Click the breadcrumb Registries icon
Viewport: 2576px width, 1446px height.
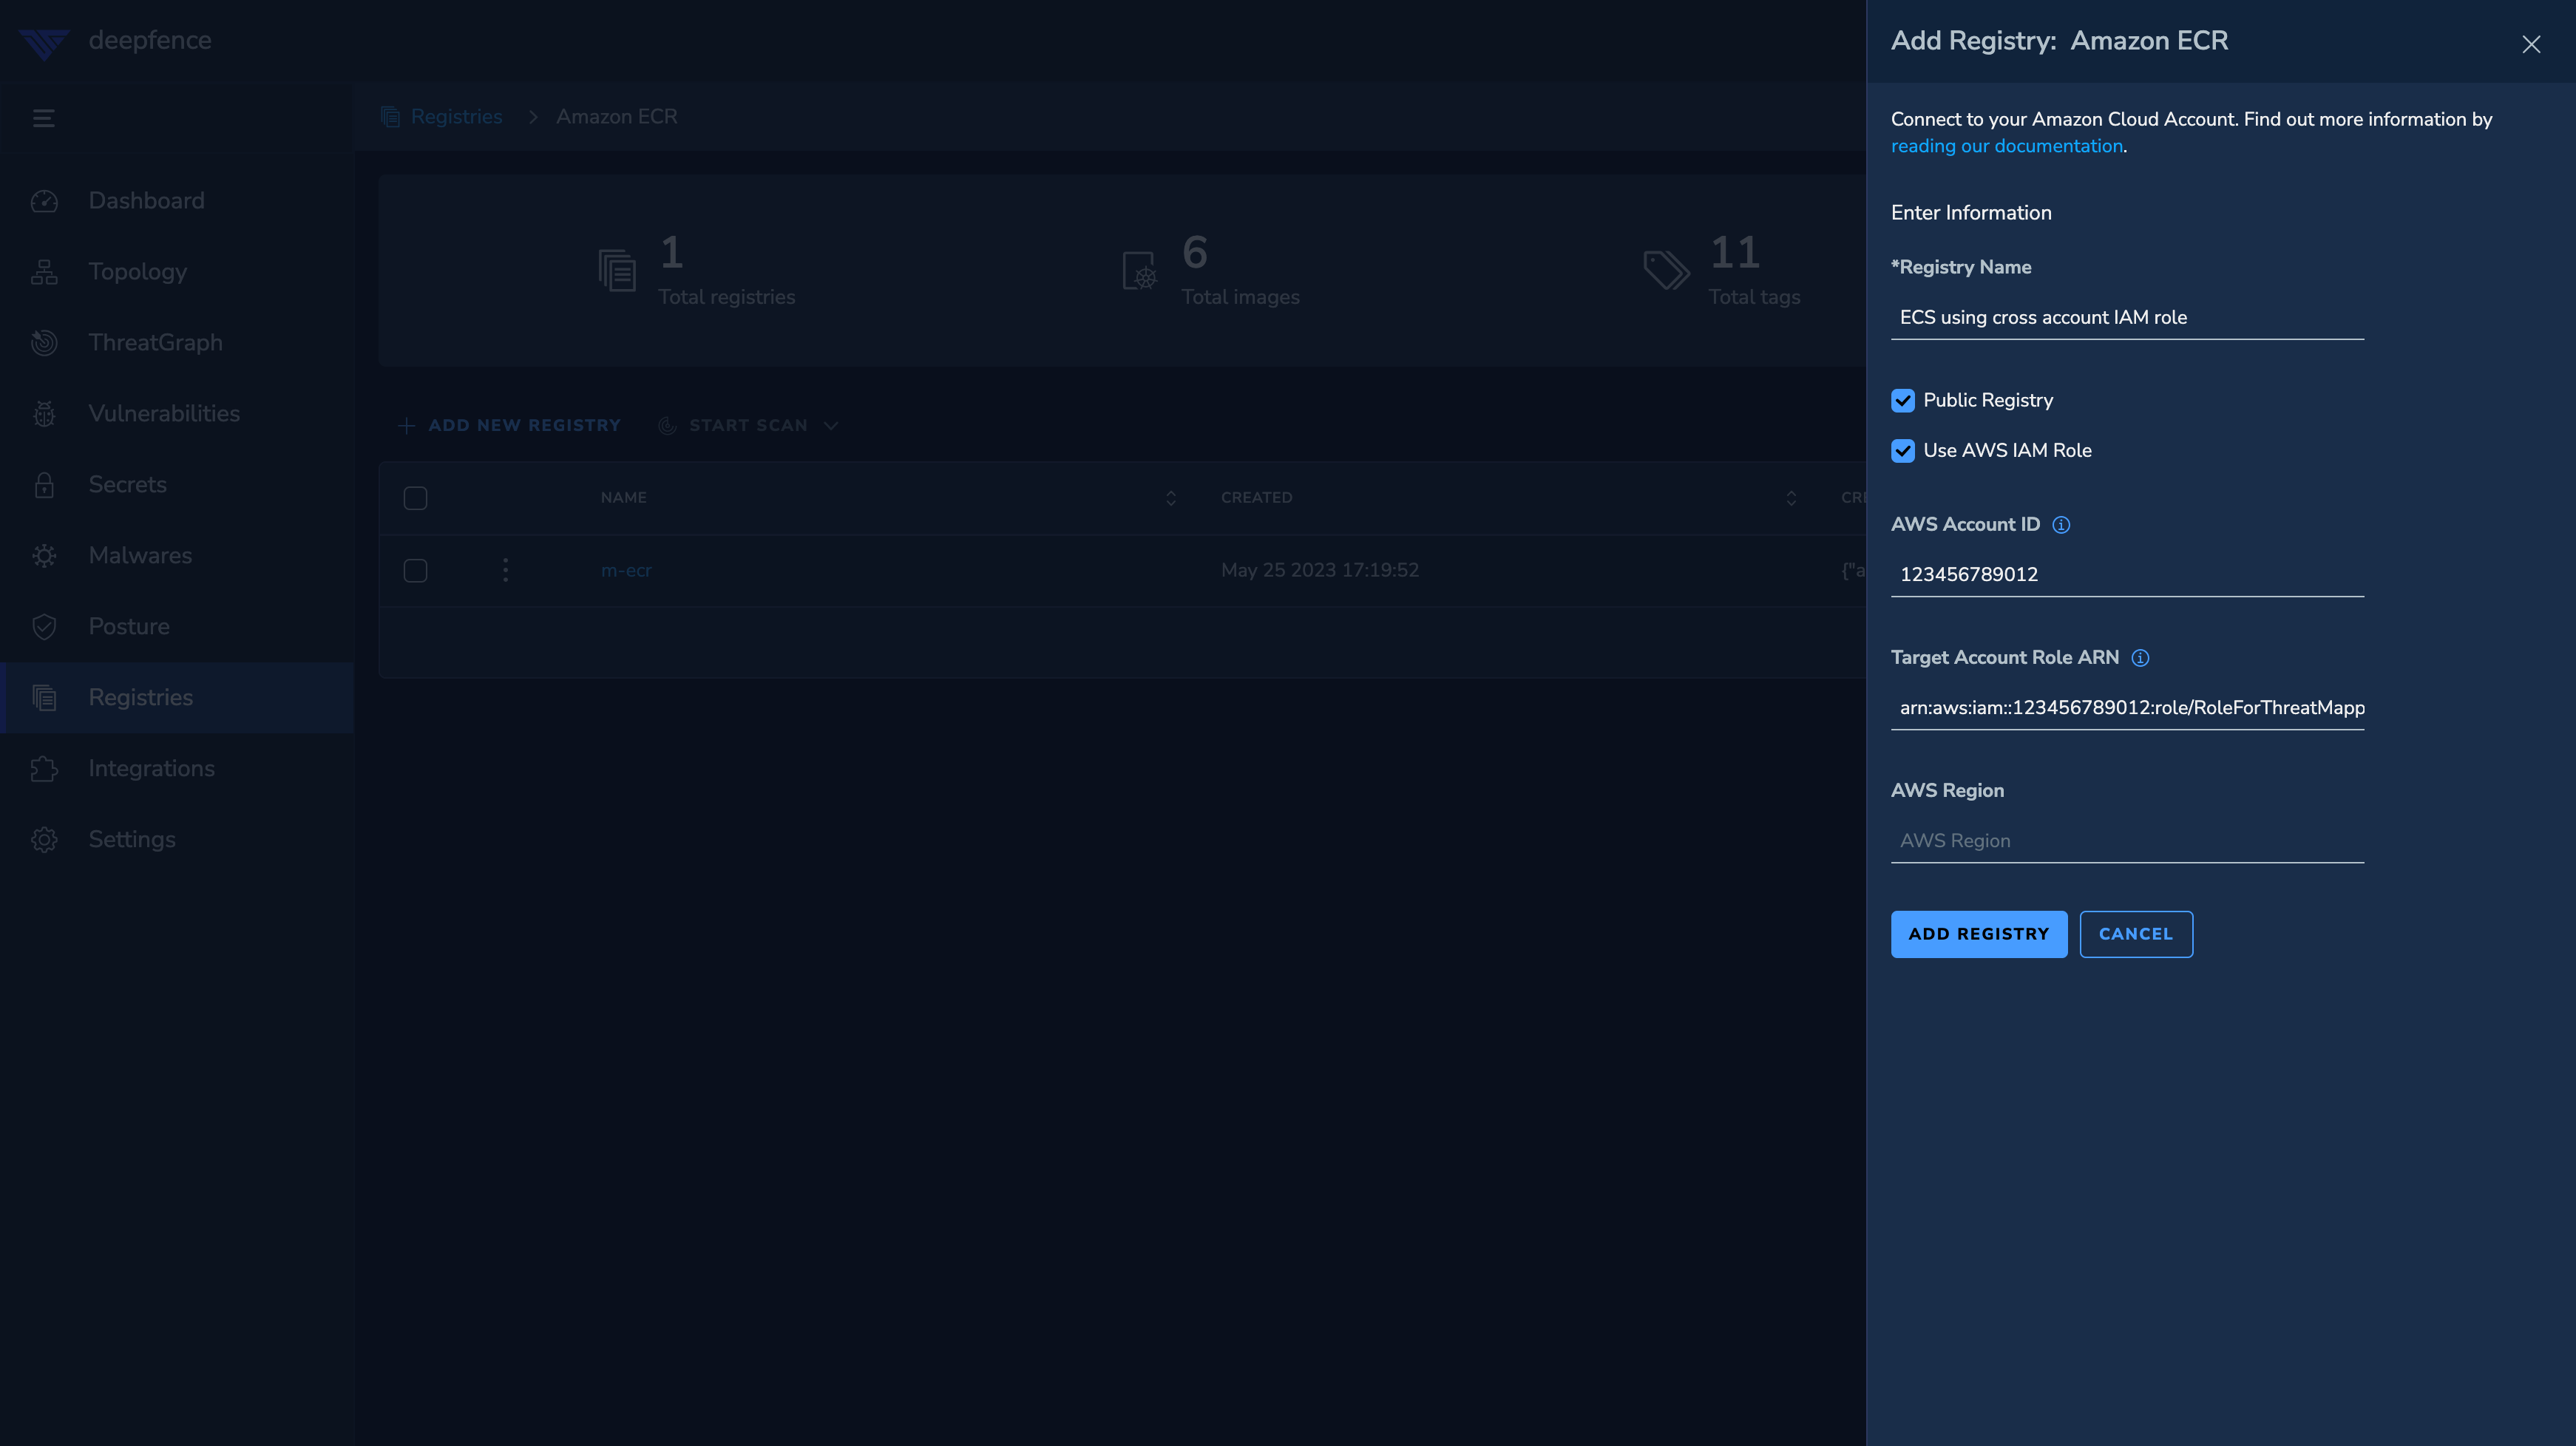(390, 117)
